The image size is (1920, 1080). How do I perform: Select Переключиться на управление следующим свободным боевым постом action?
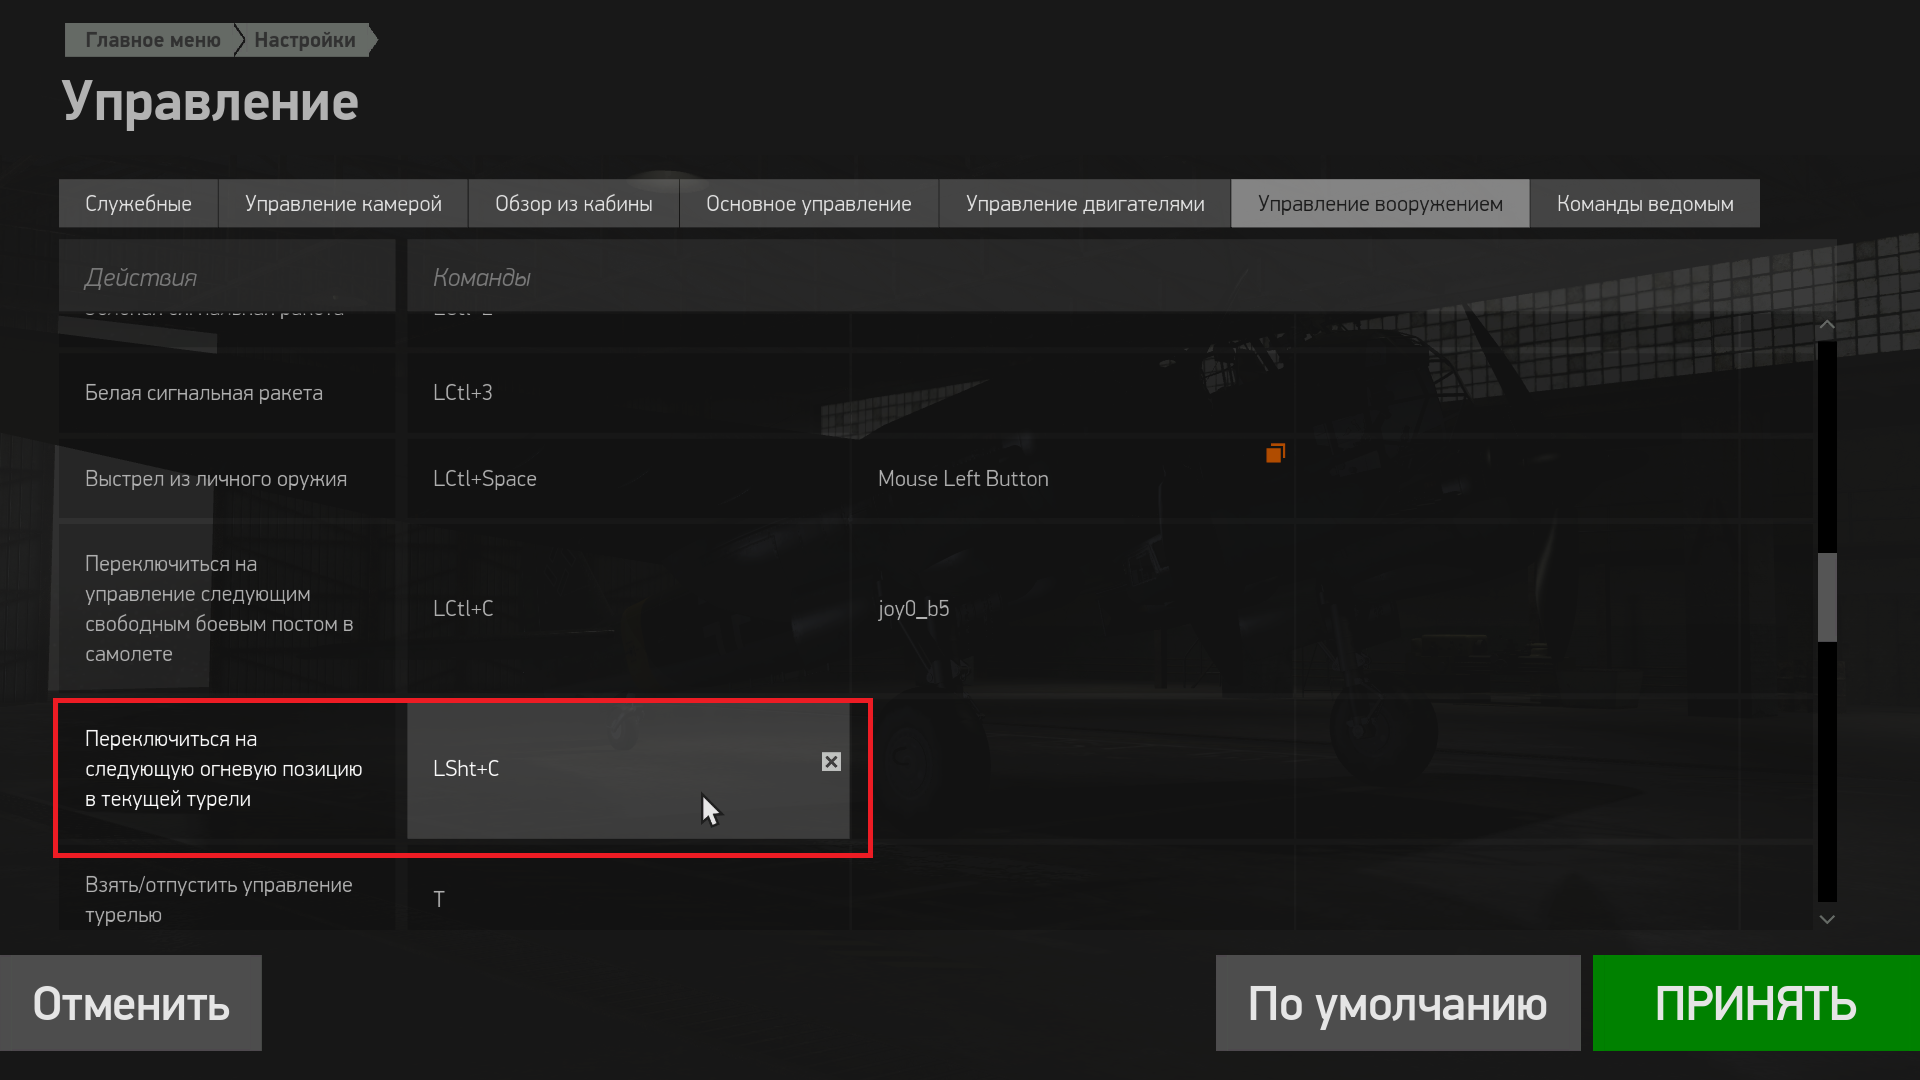click(227, 609)
